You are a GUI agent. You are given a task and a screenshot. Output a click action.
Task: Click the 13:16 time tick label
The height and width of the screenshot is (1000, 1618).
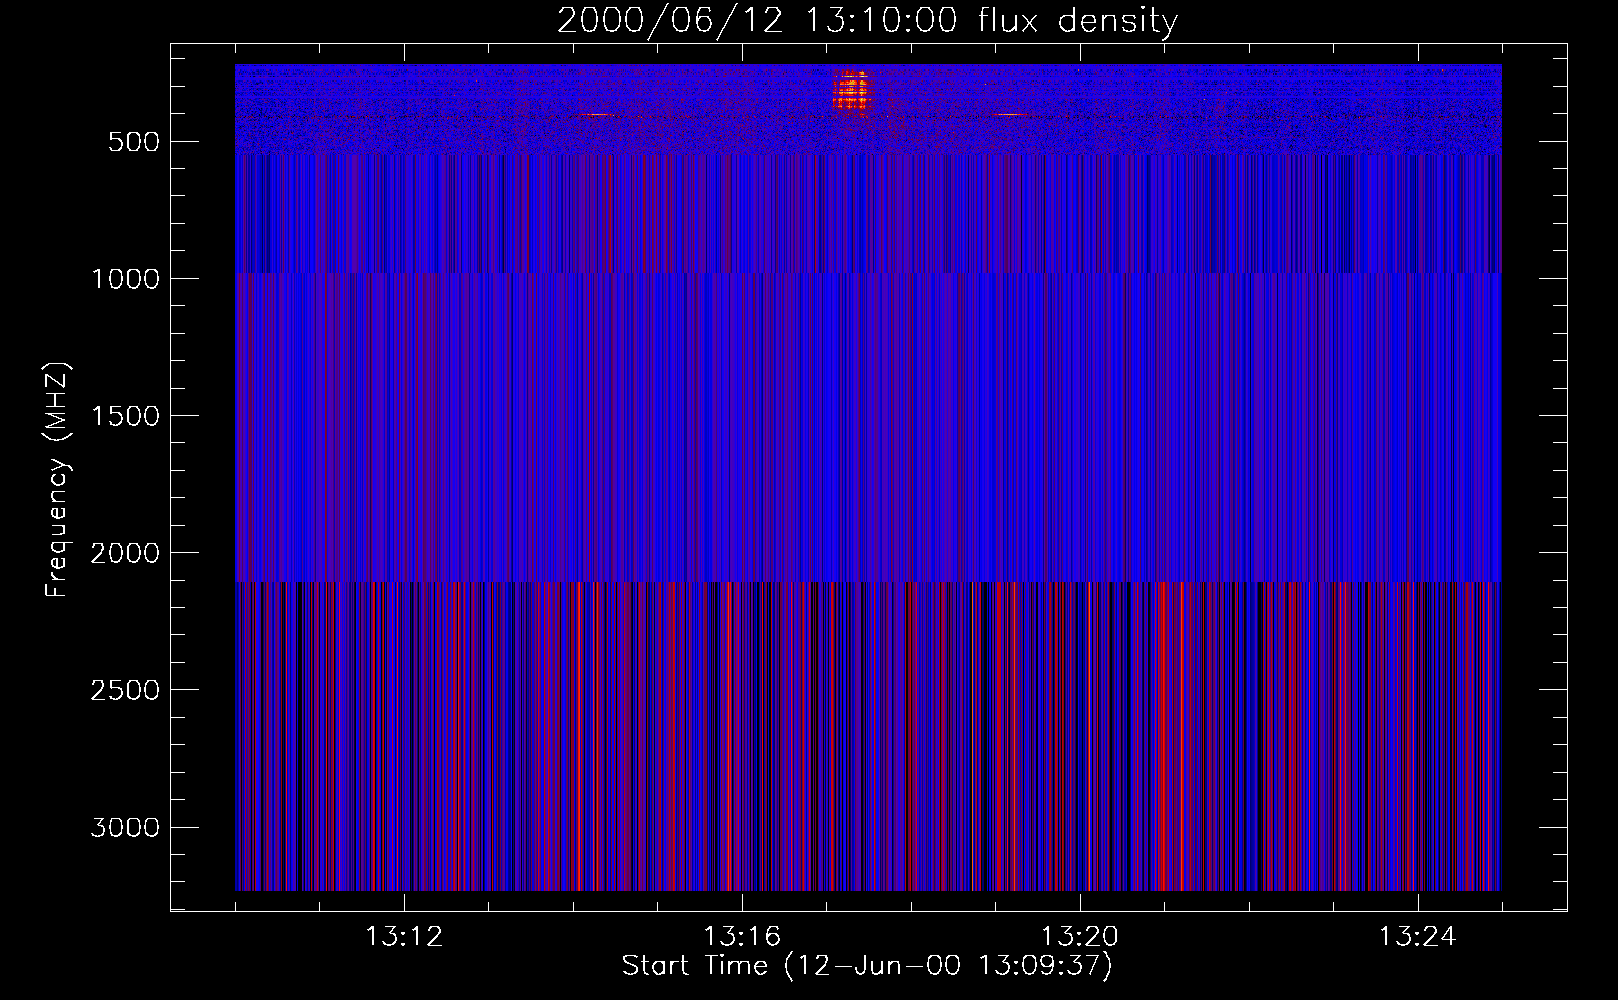(x=742, y=937)
